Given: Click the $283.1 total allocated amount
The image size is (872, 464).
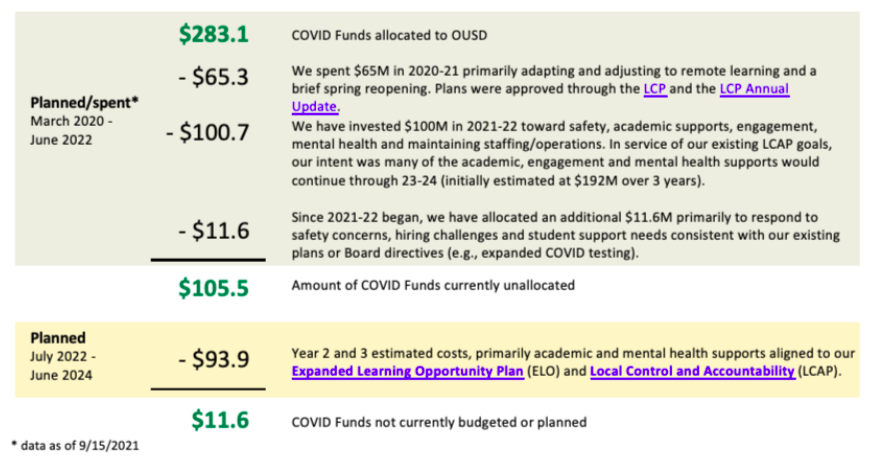Looking at the screenshot, I should click(x=213, y=34).
